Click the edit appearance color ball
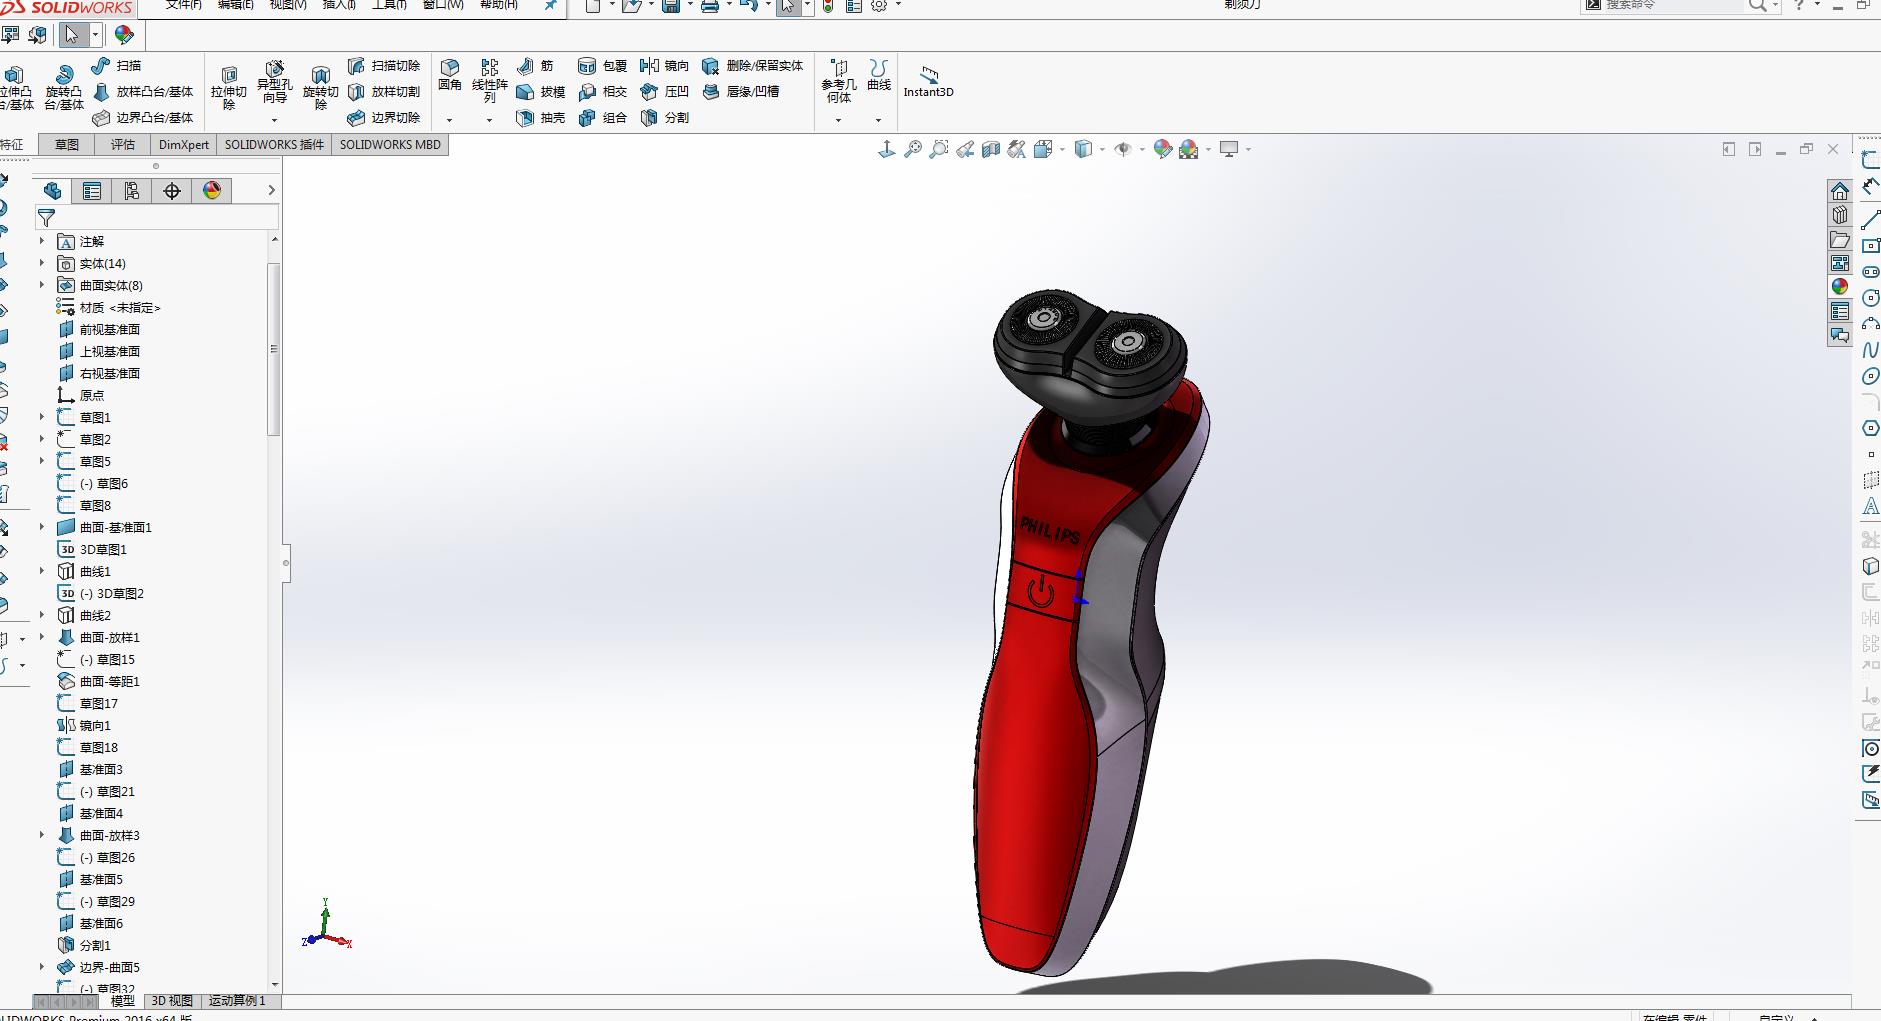This screenshot has height=1021, width=1881. [x=1162, y=149]
